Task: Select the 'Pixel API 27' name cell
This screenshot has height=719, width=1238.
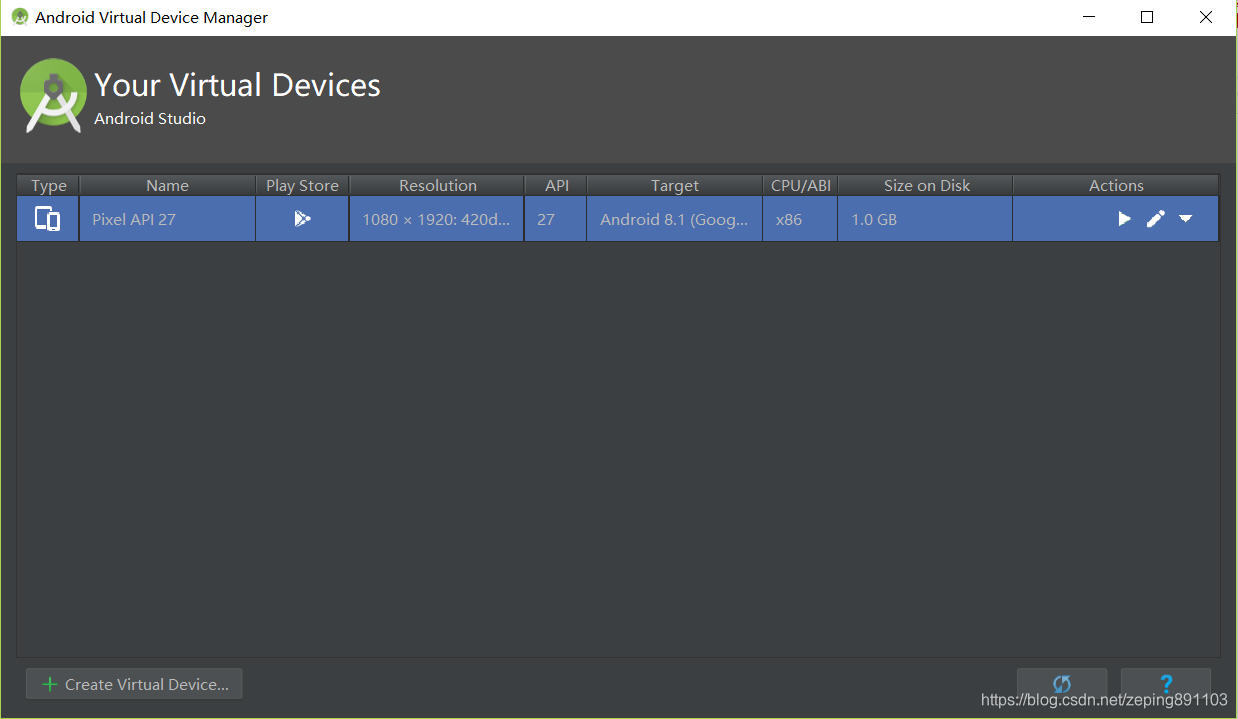Action: 167,219
